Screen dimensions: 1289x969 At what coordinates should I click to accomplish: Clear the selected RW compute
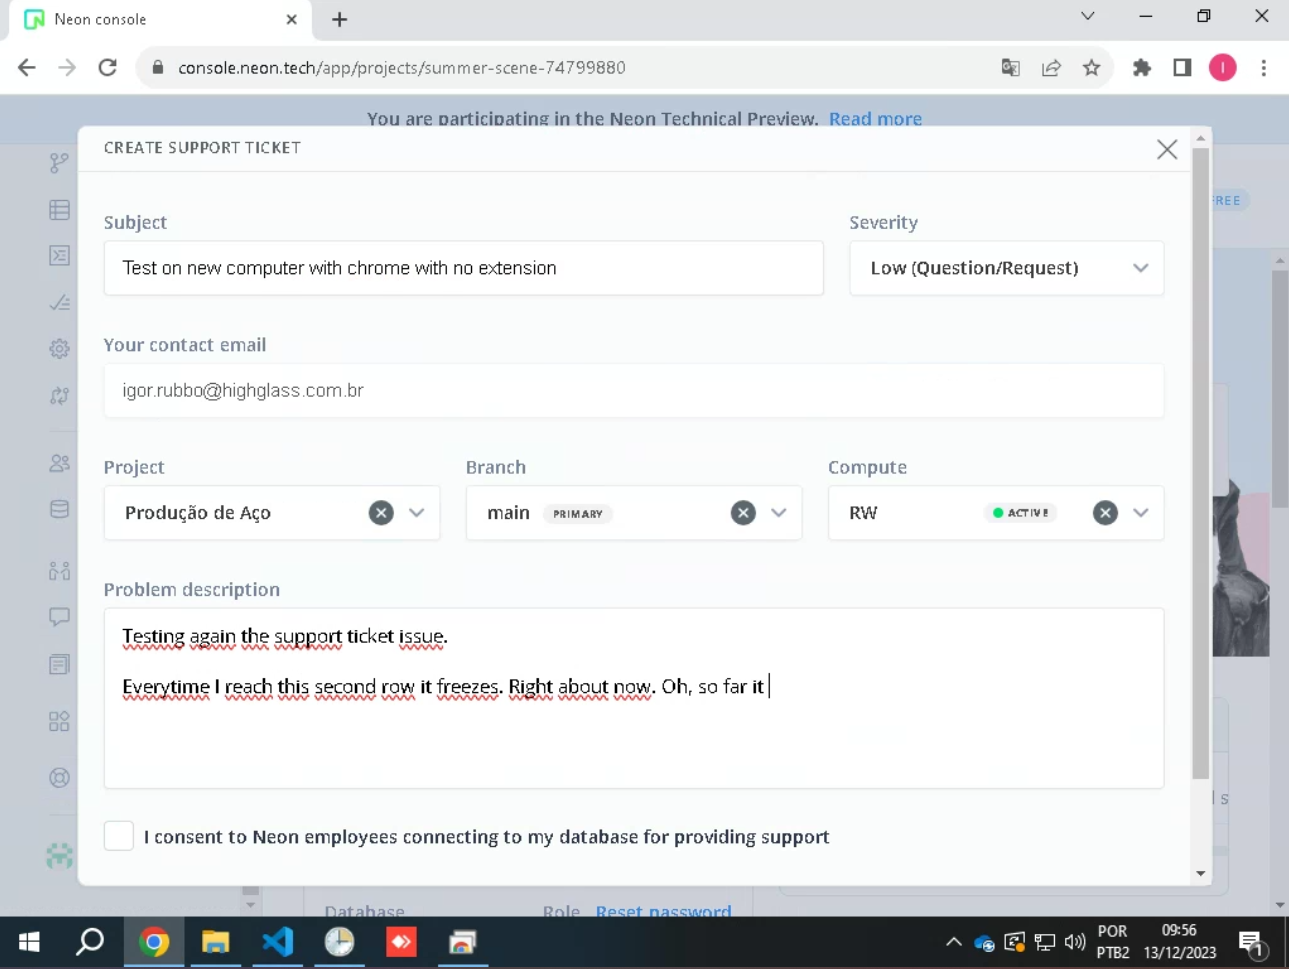[1105, 513]
